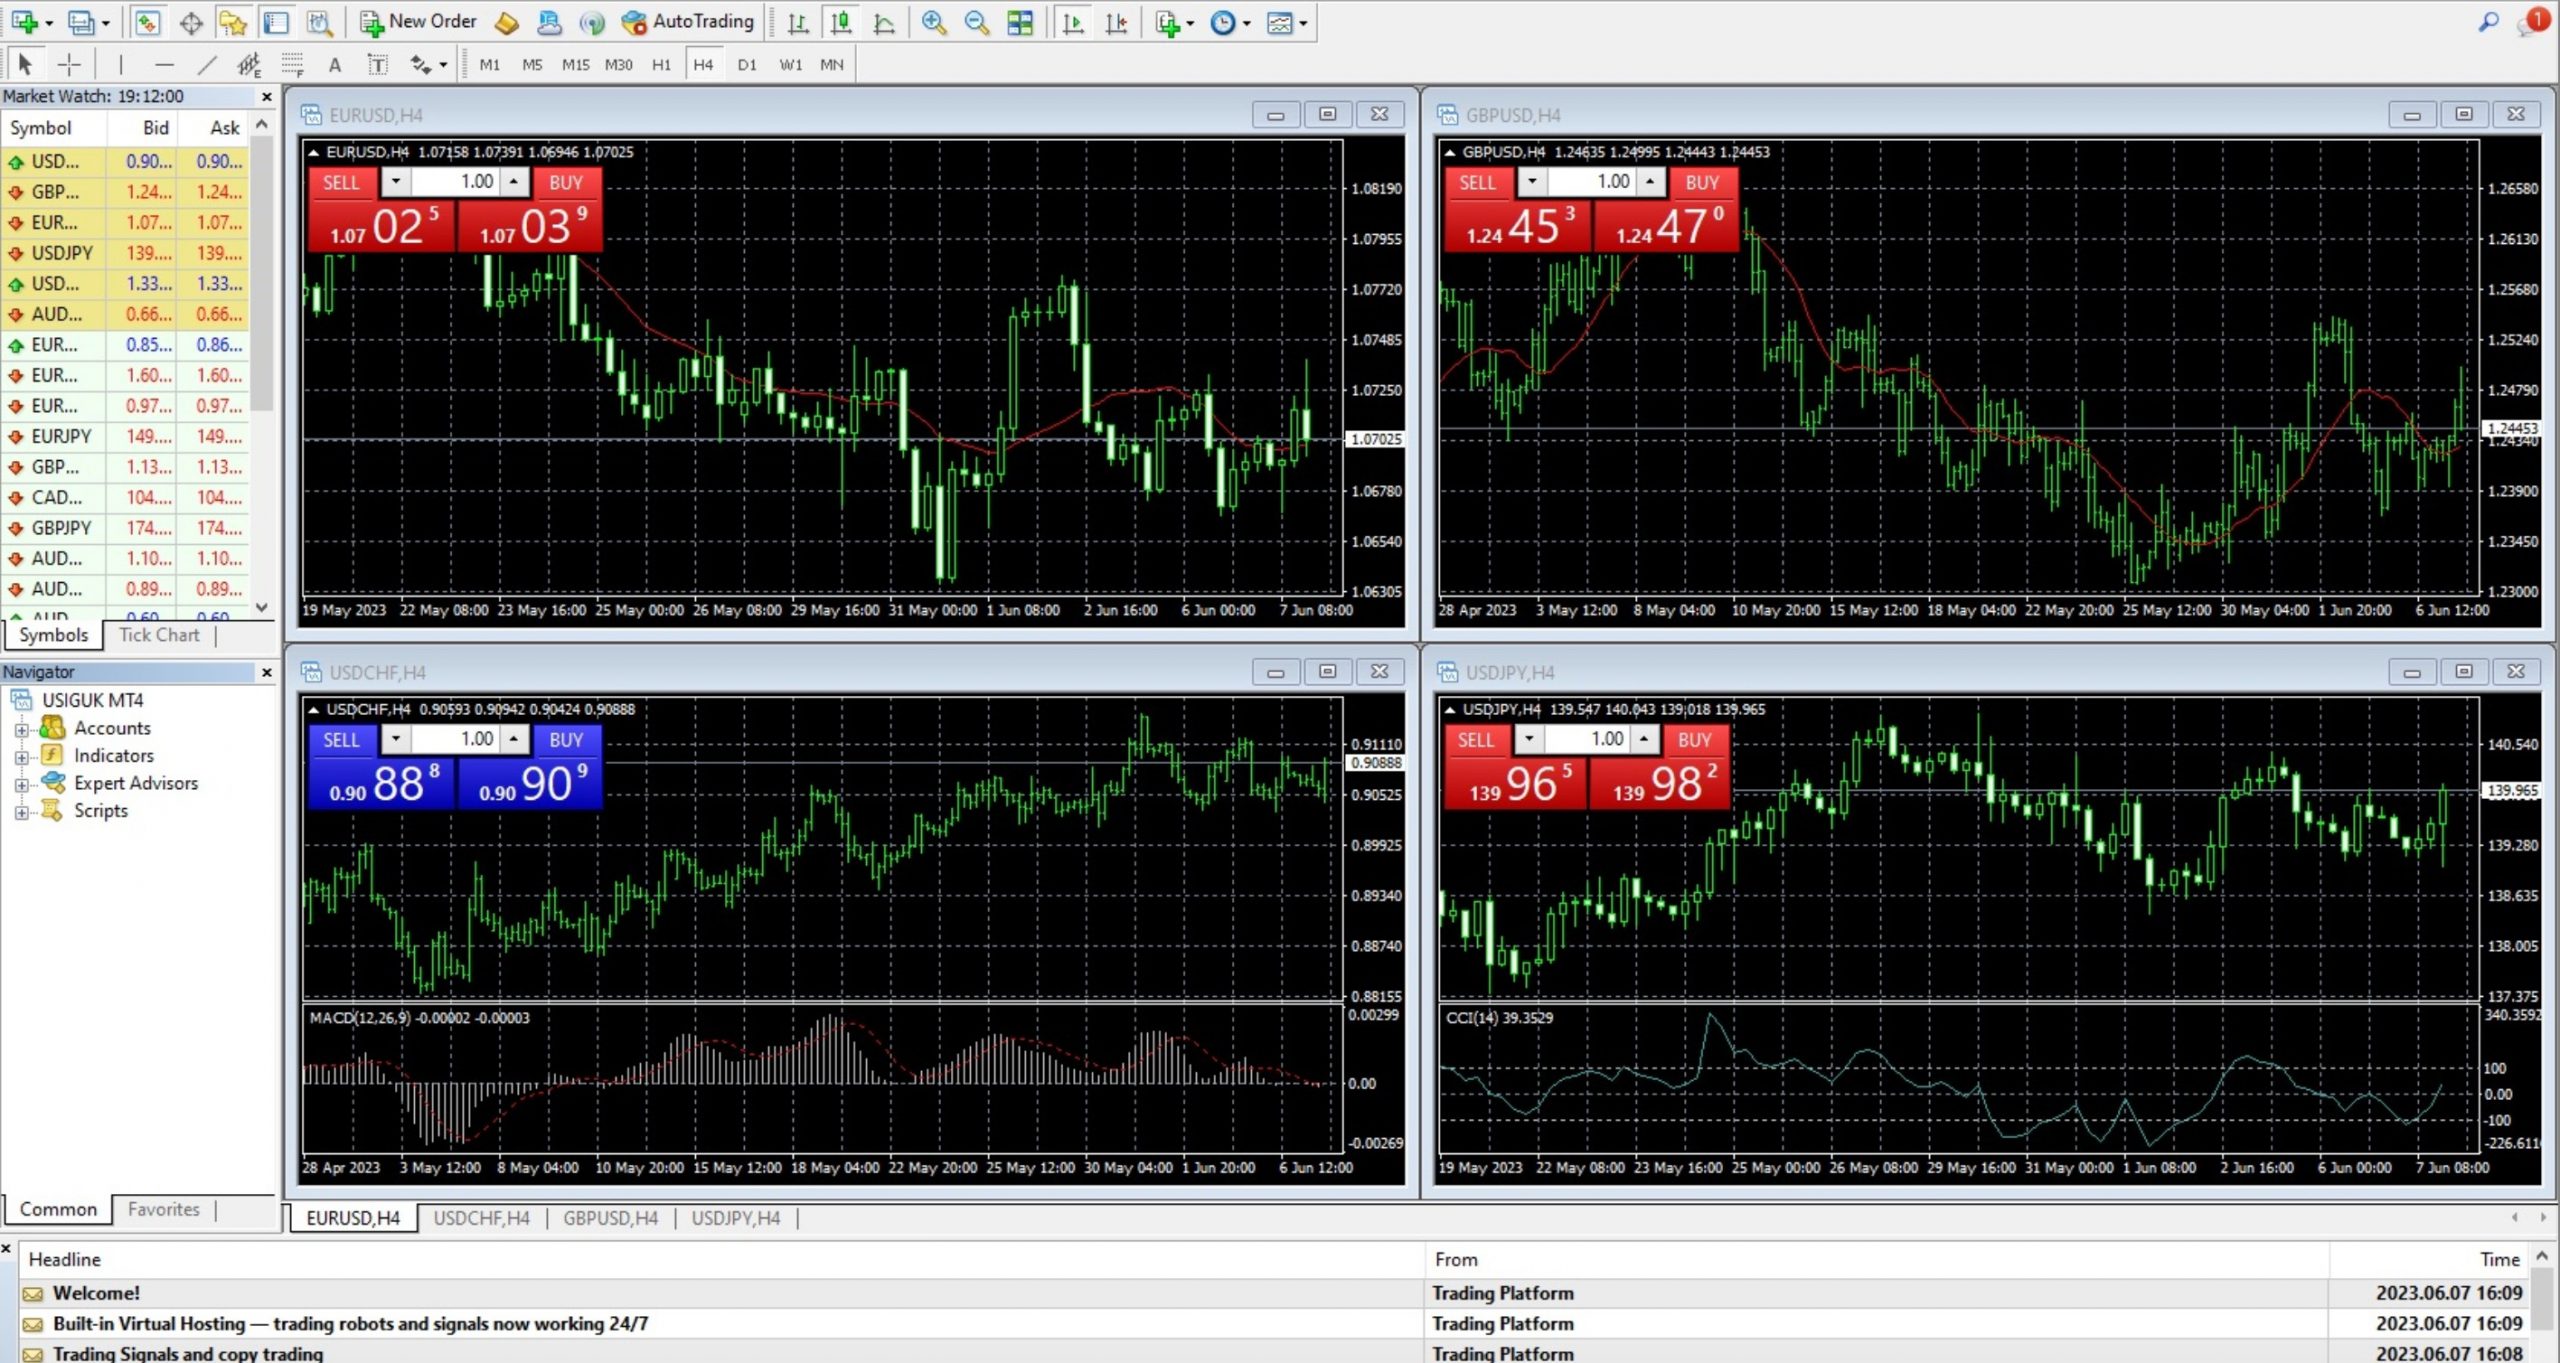This screenshot has height=1363, width=2560.
Task: Toggle the Terminal panel icon
Action: (276, 22)
